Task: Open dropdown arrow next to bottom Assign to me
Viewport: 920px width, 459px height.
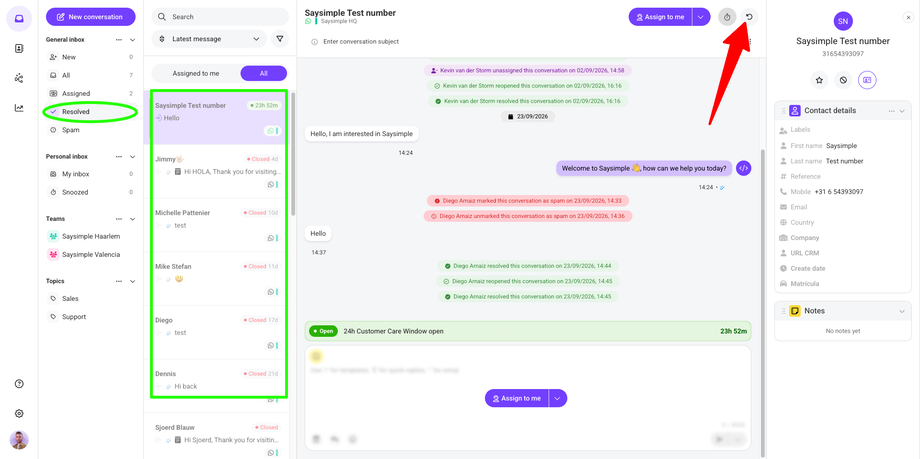Action: (558, 398)
